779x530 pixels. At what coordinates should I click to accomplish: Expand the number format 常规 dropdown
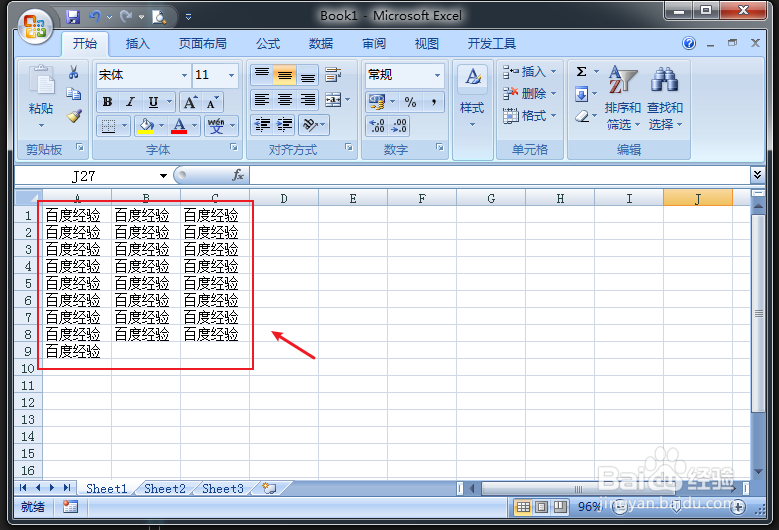pyautogui.click(x=437, y=76)
